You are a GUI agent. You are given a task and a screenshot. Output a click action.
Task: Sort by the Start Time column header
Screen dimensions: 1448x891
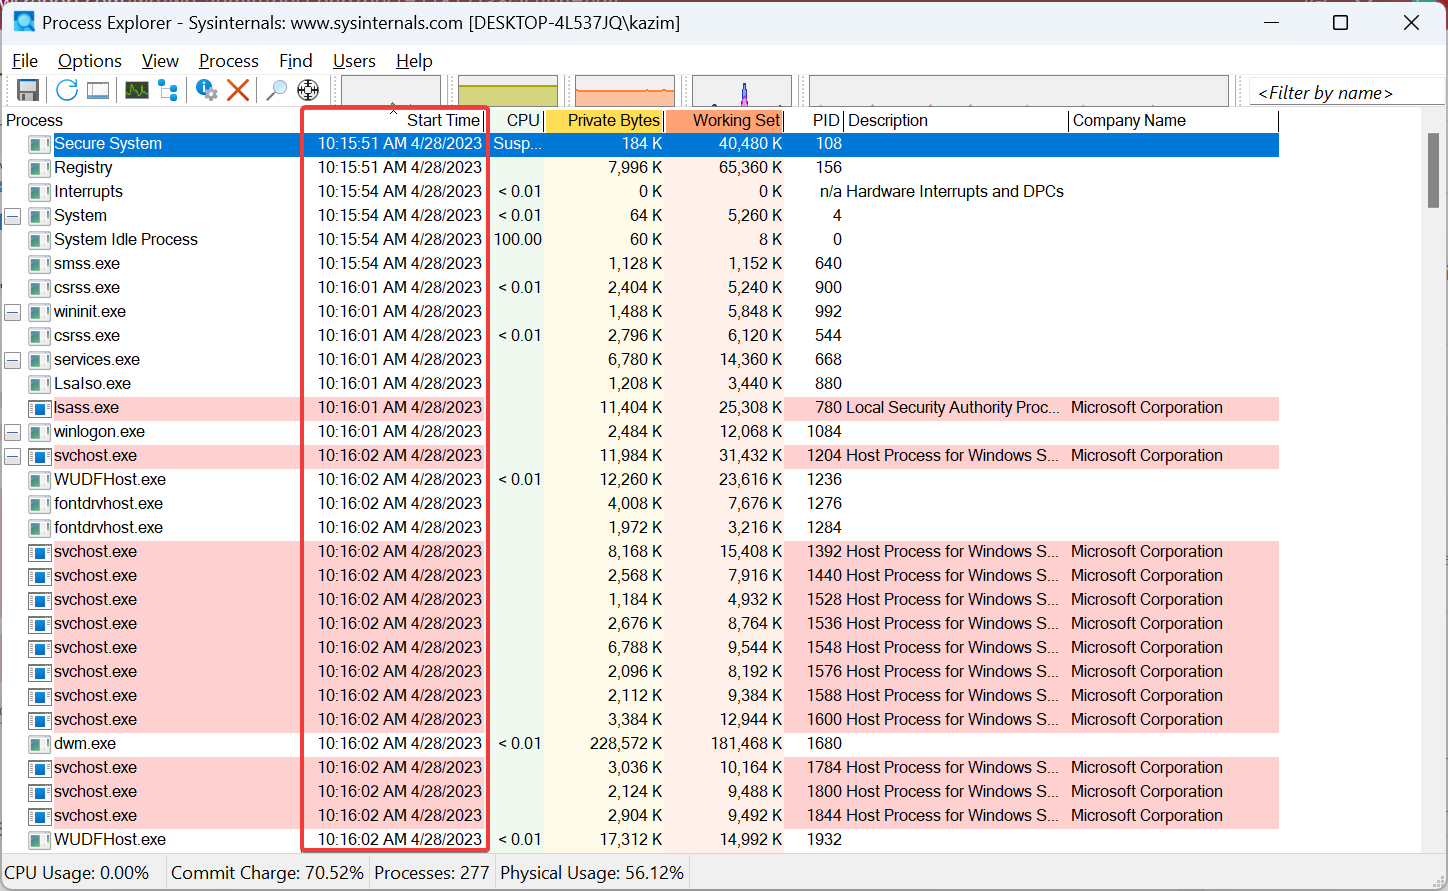(x=395, y=120)
